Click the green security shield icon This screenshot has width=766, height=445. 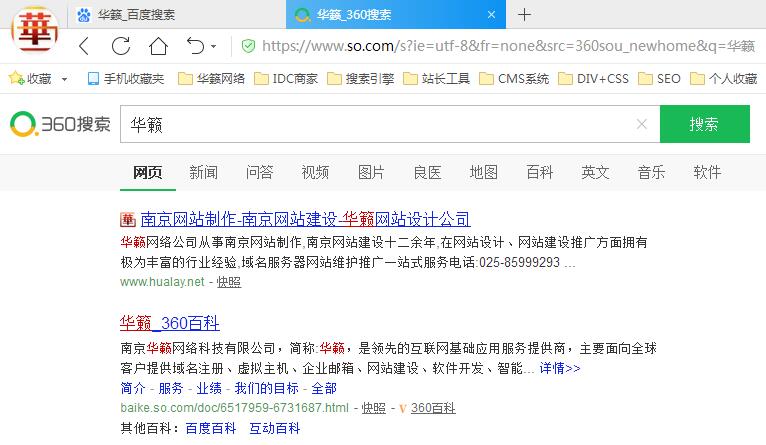[248, 46]
